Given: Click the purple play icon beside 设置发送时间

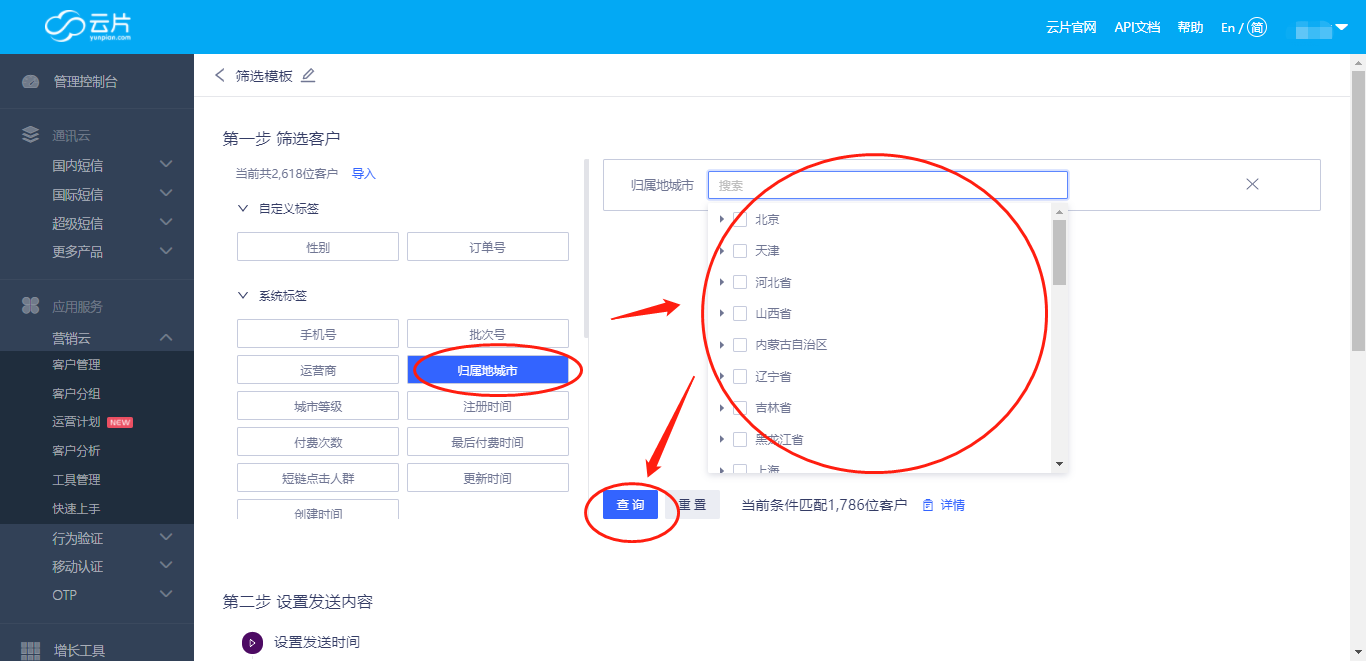Looking at the screenshot, I should pyautogui.click(x=252, y=642).
